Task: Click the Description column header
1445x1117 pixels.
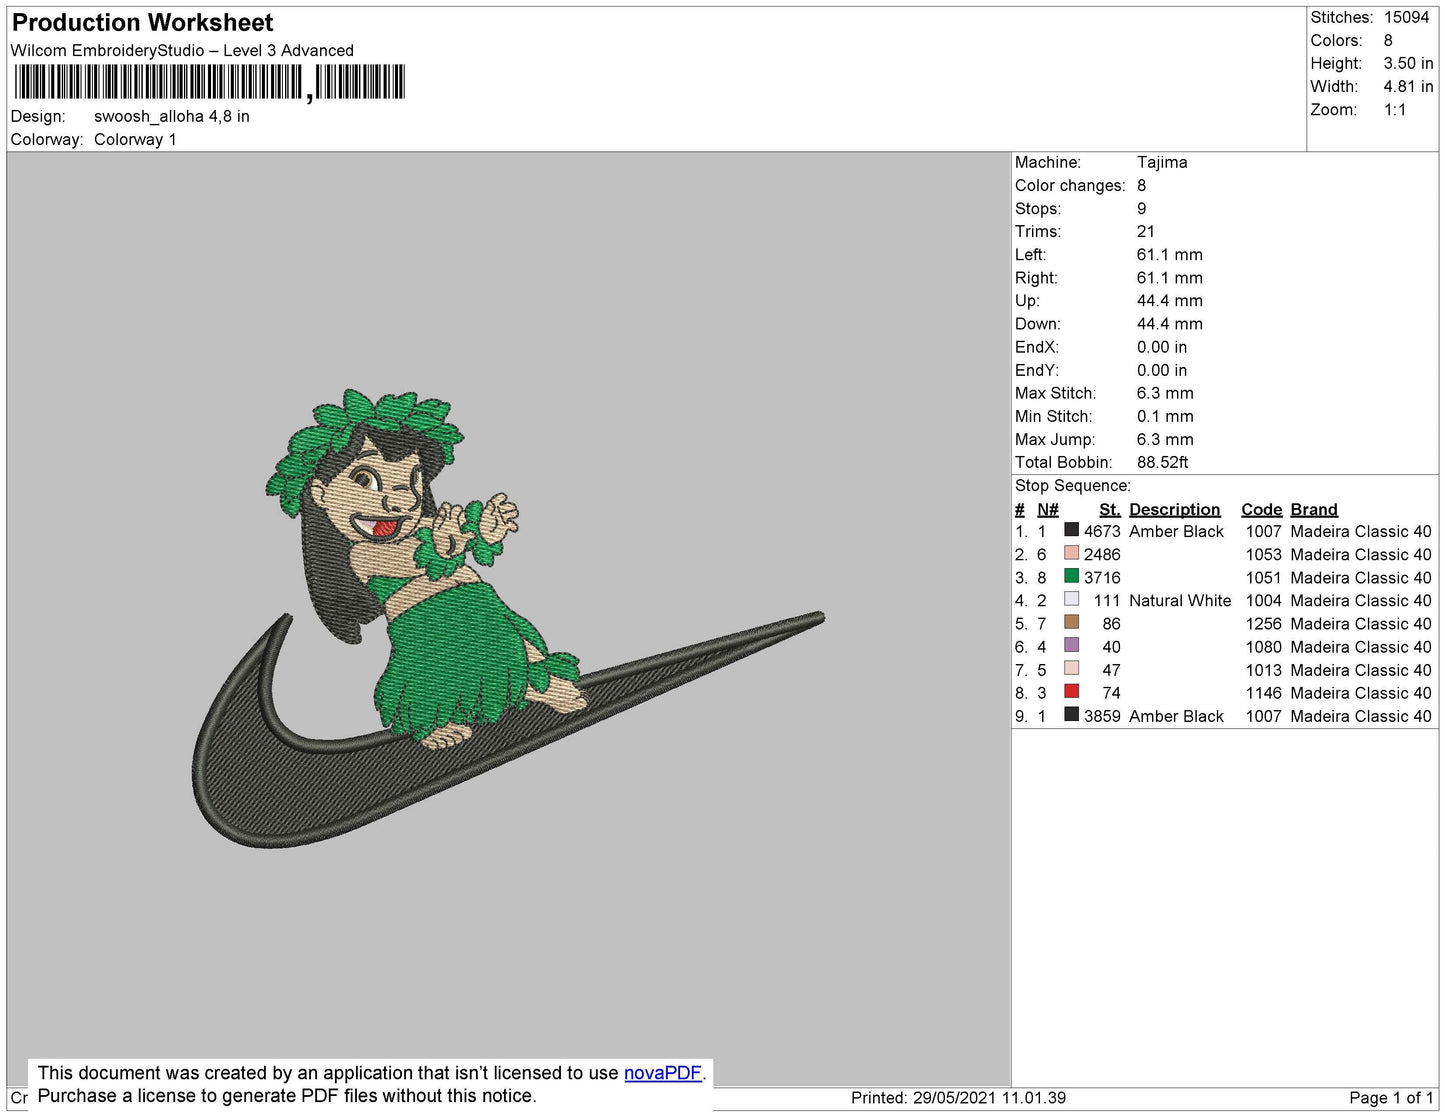Action: point(1174,509)
